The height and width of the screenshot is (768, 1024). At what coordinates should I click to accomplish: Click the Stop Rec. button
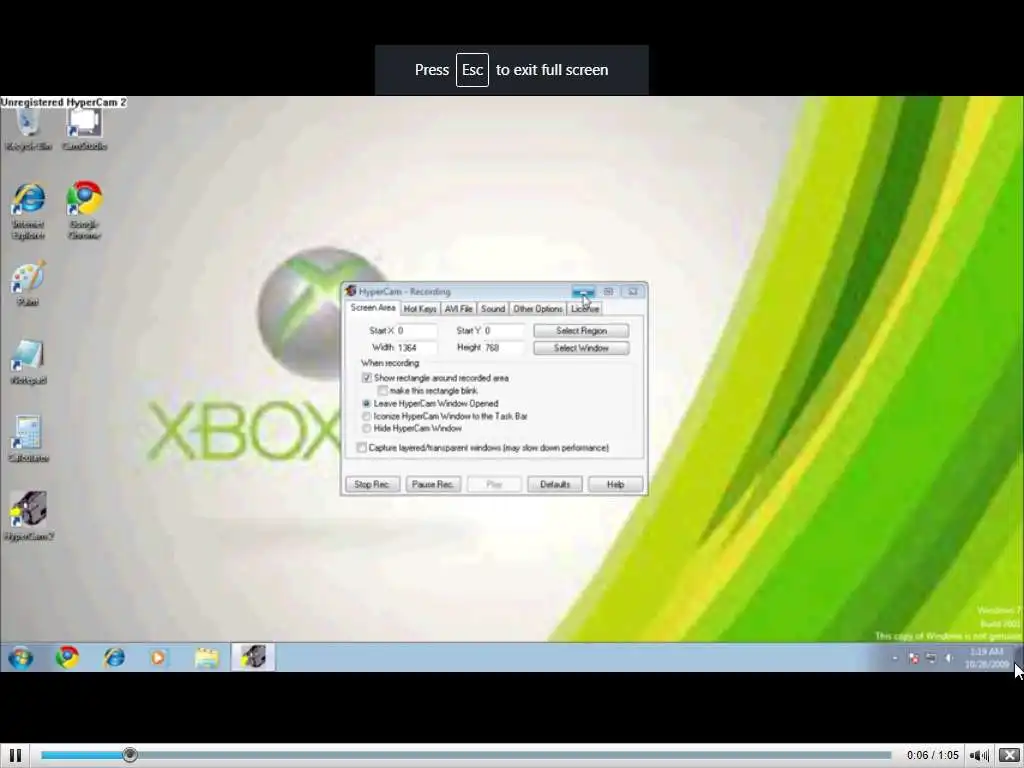372,484
